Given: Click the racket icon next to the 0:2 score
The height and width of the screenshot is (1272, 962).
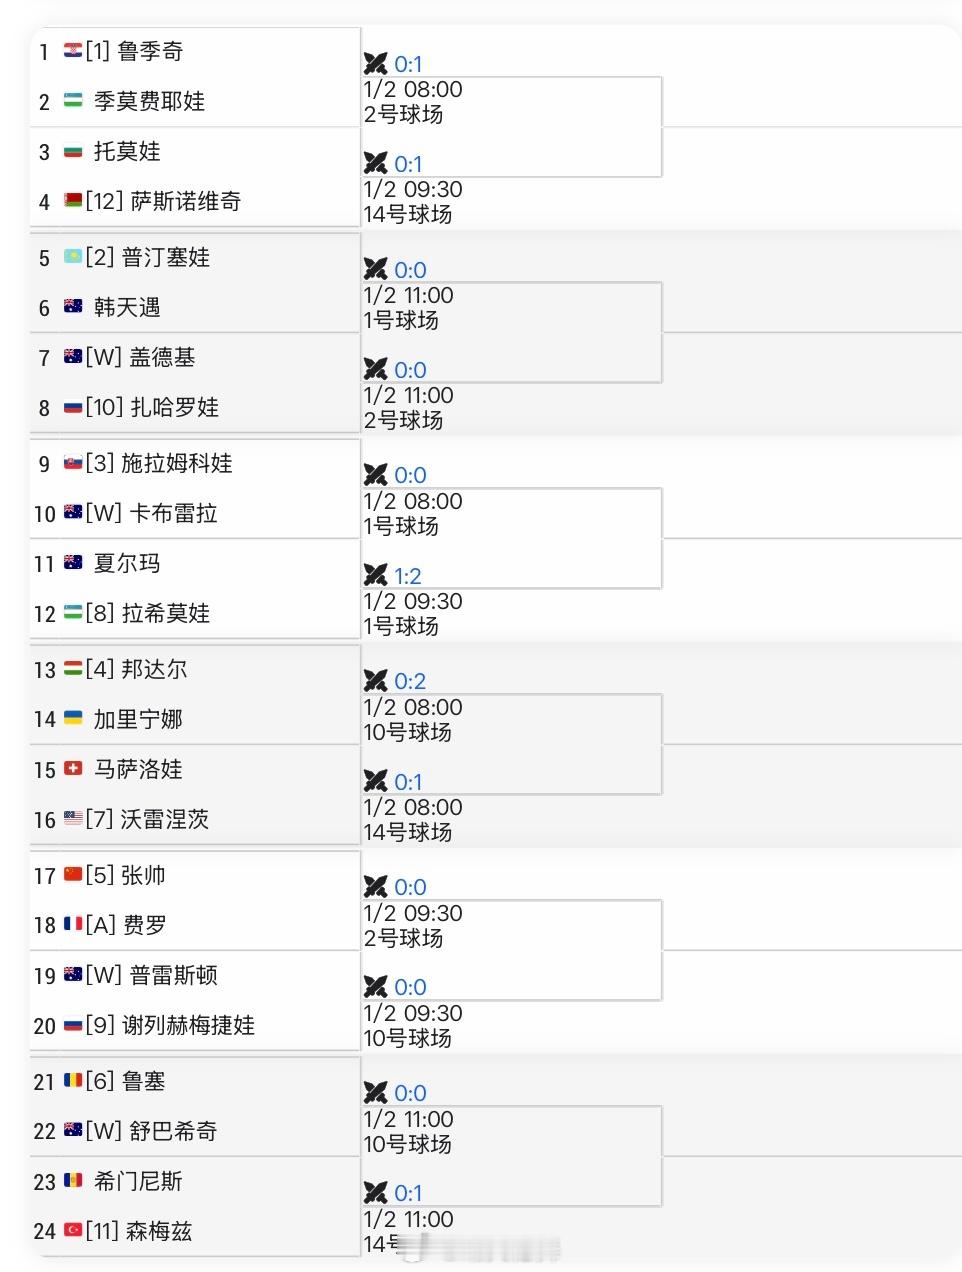Looking at the screenshot, I should coord(376,681).
